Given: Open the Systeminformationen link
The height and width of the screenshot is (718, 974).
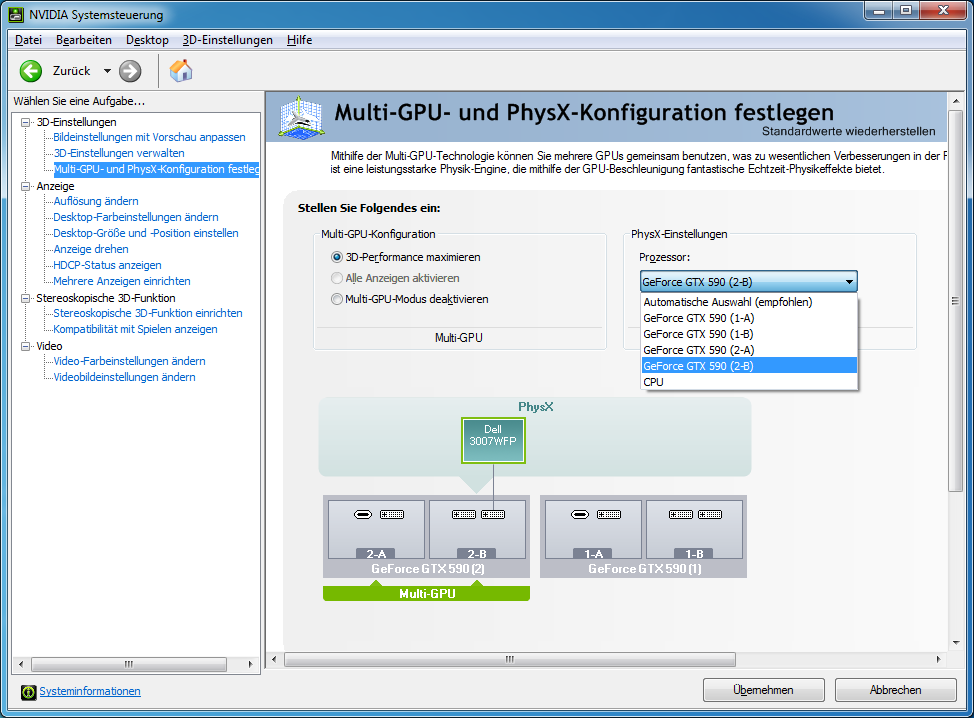Looking at the screenshot, I should pyautogui.click(x=90, y=691).
